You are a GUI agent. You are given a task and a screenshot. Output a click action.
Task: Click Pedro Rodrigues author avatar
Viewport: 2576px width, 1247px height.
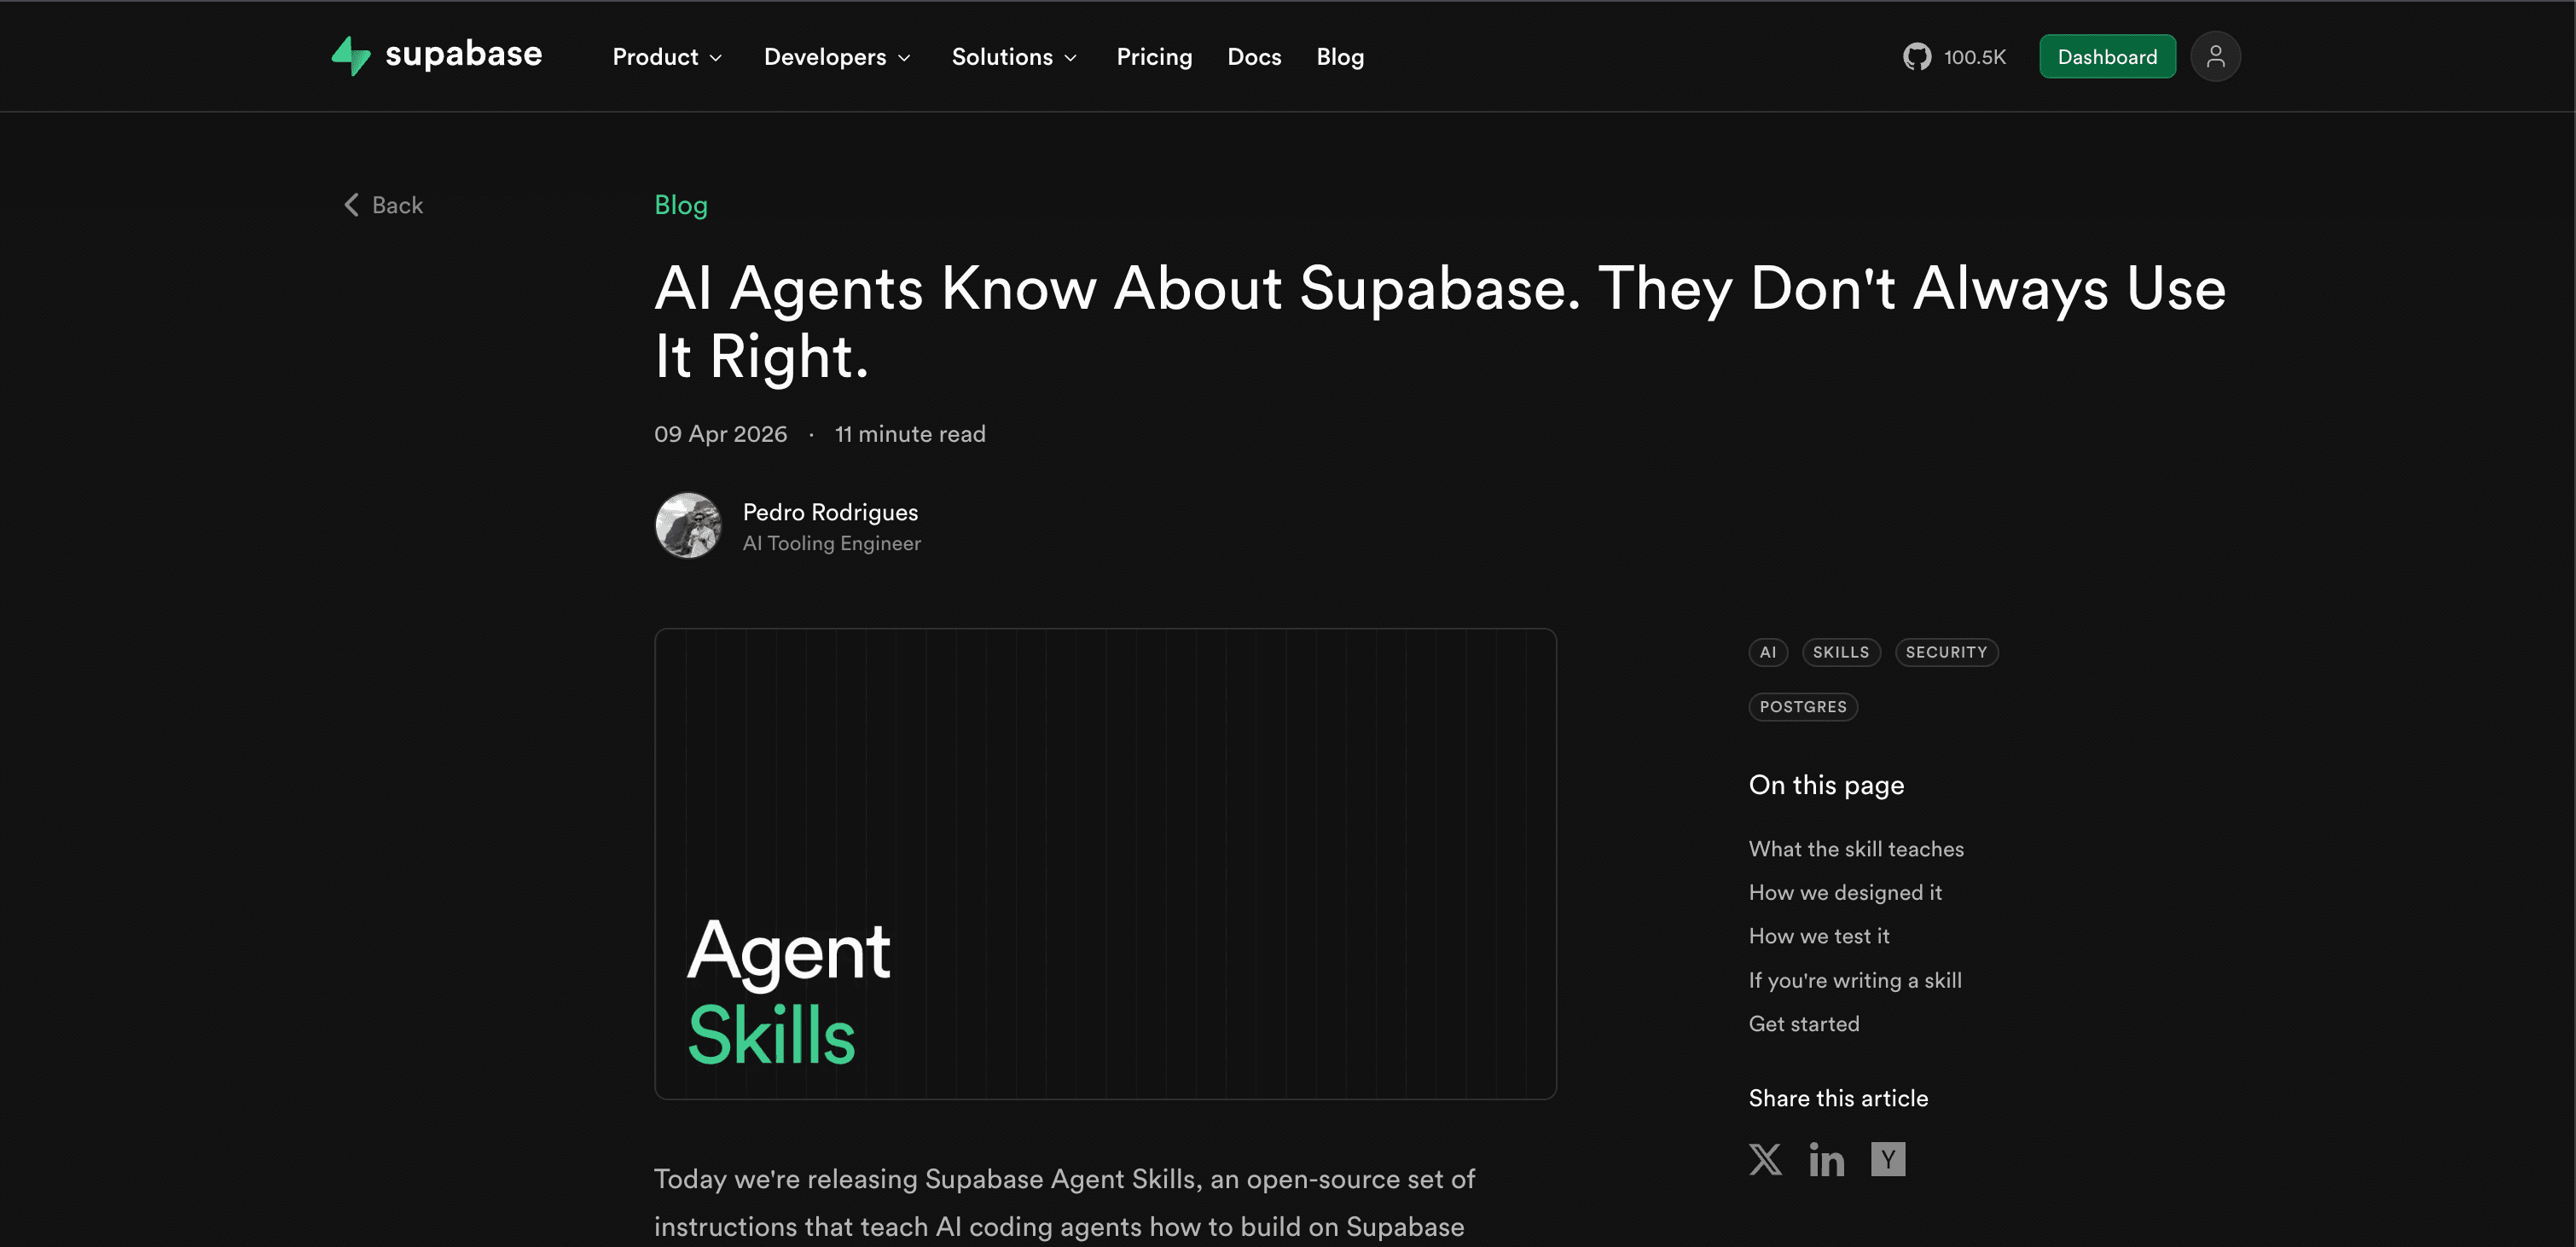tap(688, 525)
